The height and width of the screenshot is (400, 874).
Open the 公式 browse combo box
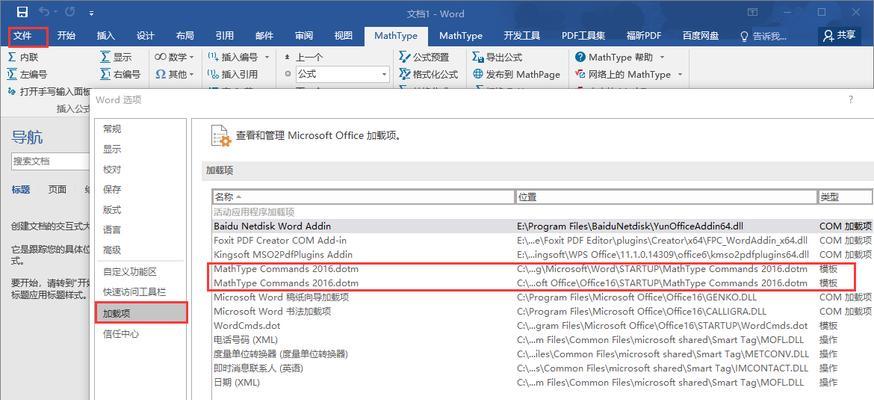click(342, 74)
